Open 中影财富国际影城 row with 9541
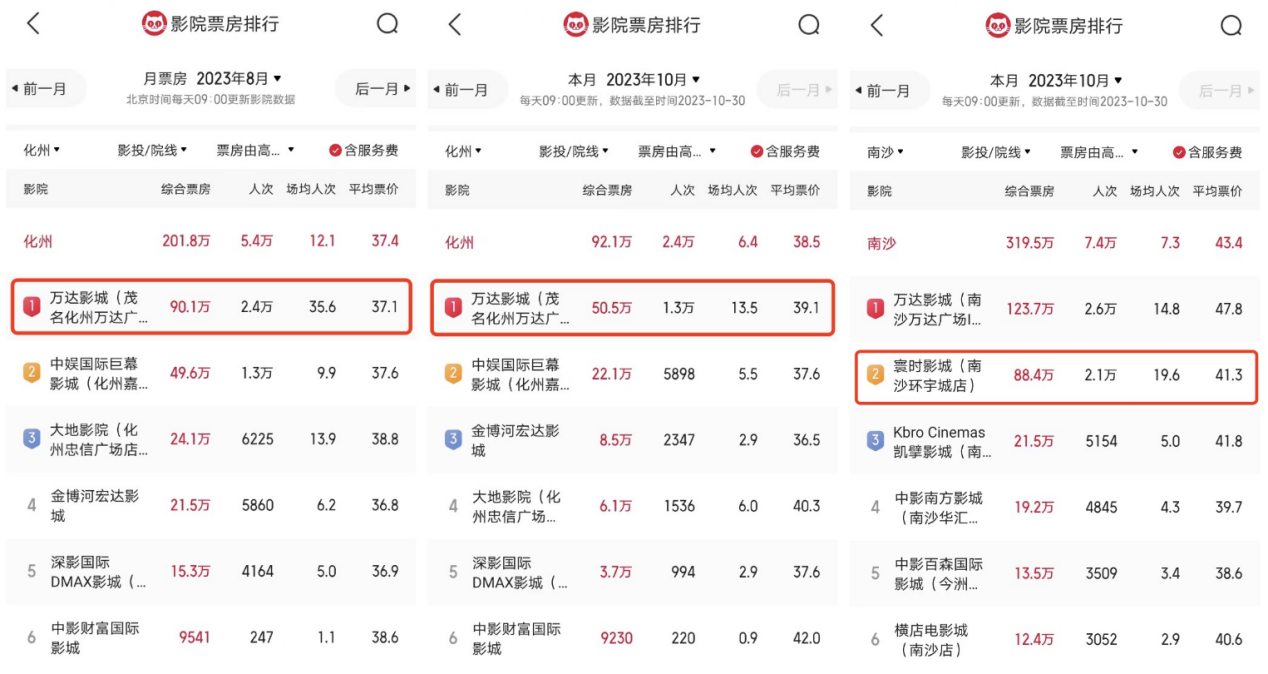1268x674 pixels. pos(211,638)
